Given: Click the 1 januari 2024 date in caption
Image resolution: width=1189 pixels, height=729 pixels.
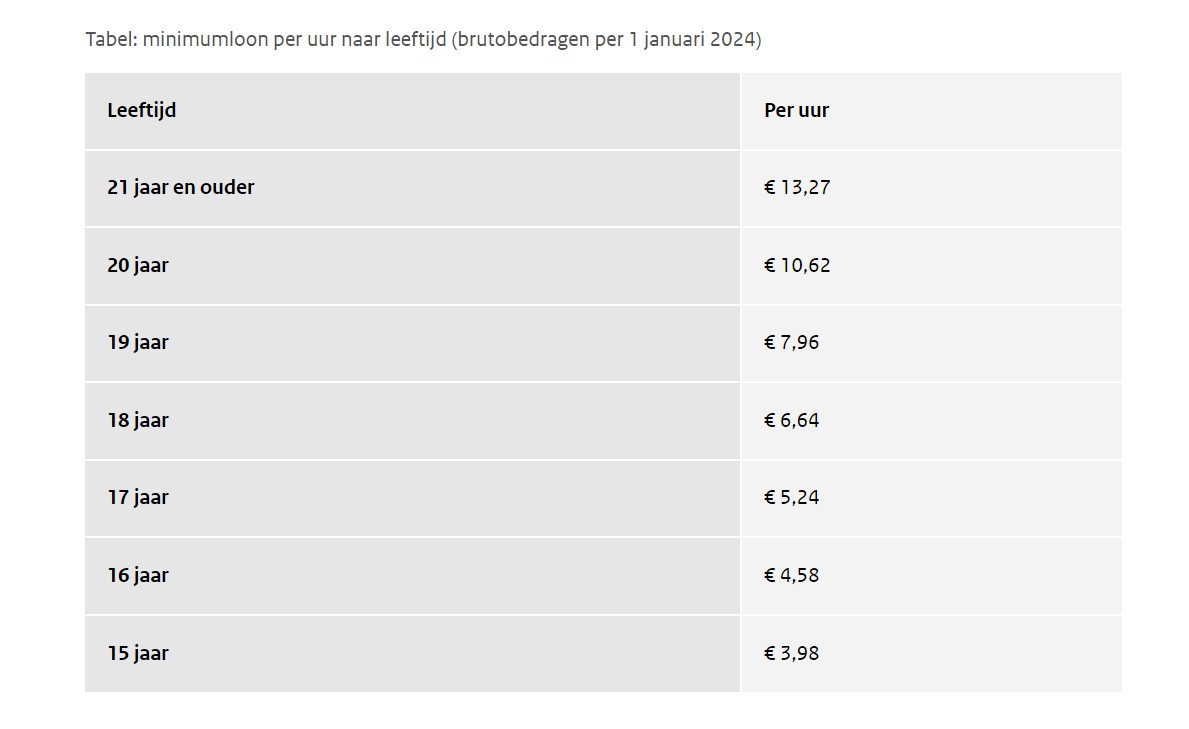Looking at the screenshot, I should pyautogui.click(x=692, y=39).
